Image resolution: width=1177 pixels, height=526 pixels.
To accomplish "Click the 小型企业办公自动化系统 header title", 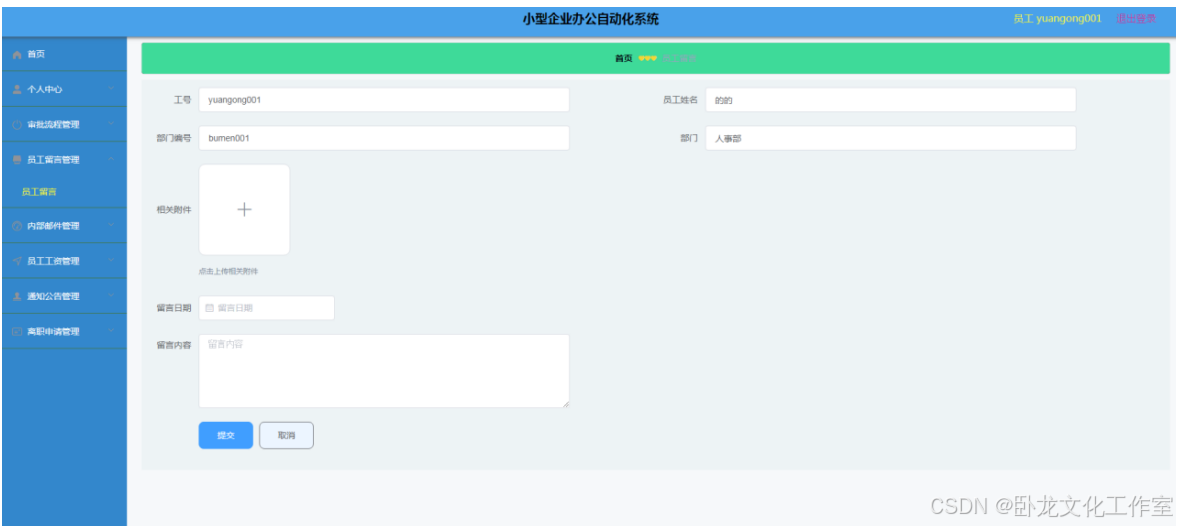I will coord(591,20).
